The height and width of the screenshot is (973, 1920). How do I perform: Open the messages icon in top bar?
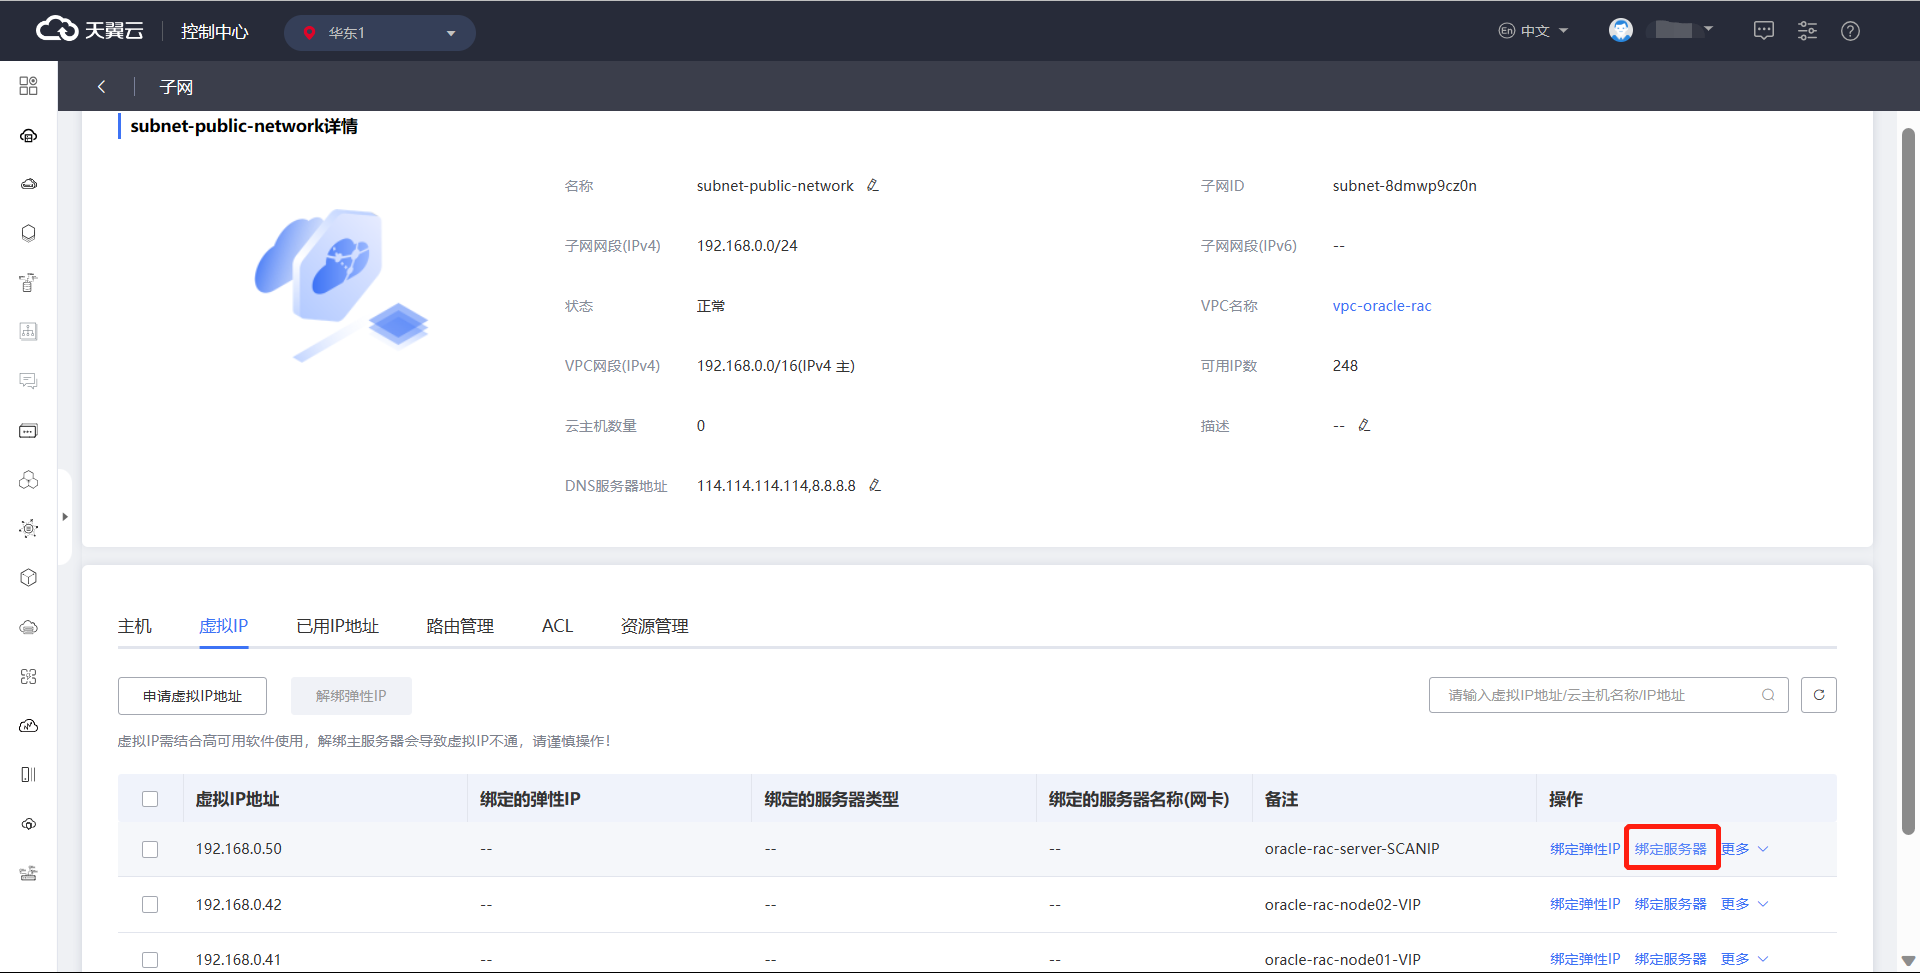tap(1764, 31)
